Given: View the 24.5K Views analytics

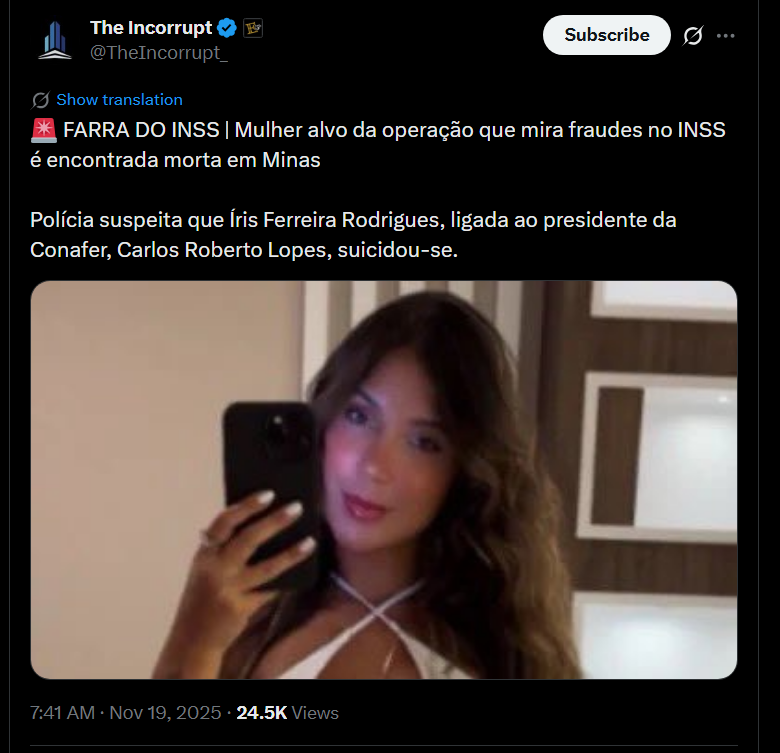Looking at the screenshot, I should pyautogui.click(x=288, y=713).
